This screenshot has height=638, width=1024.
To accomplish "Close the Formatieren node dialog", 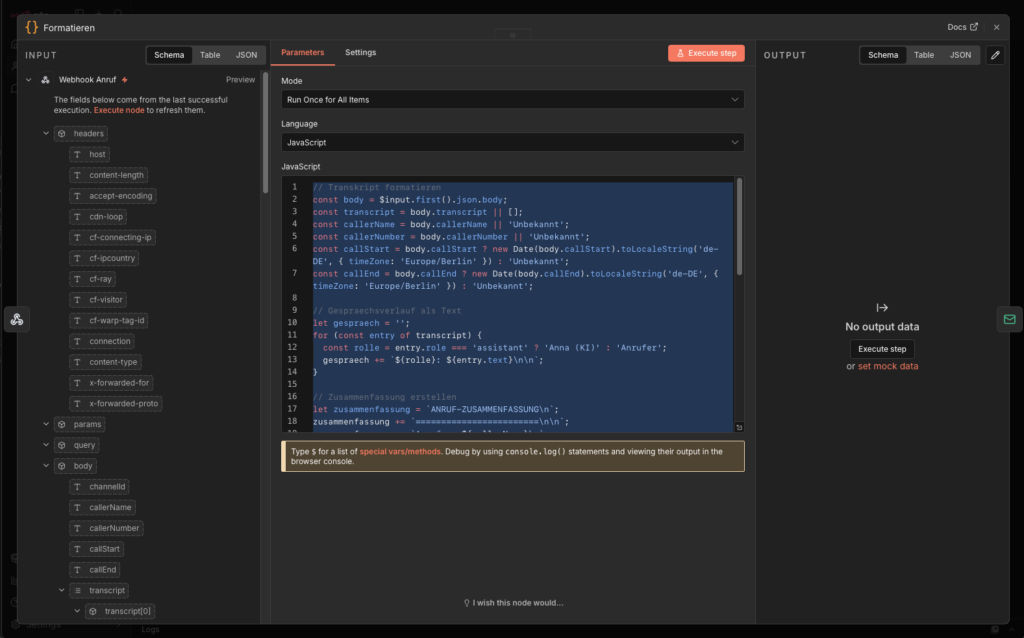I will coord(996,27).
